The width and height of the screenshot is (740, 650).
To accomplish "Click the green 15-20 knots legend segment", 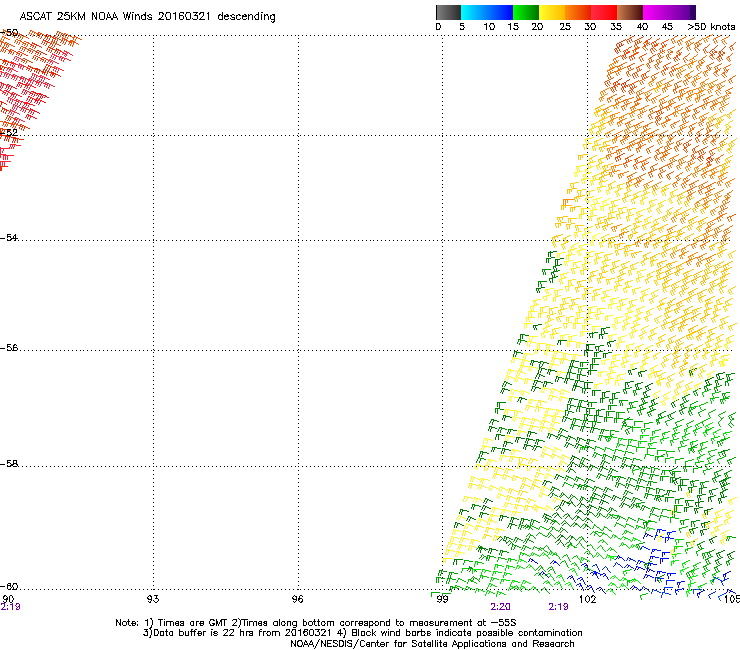I will (x=526, y=12).
